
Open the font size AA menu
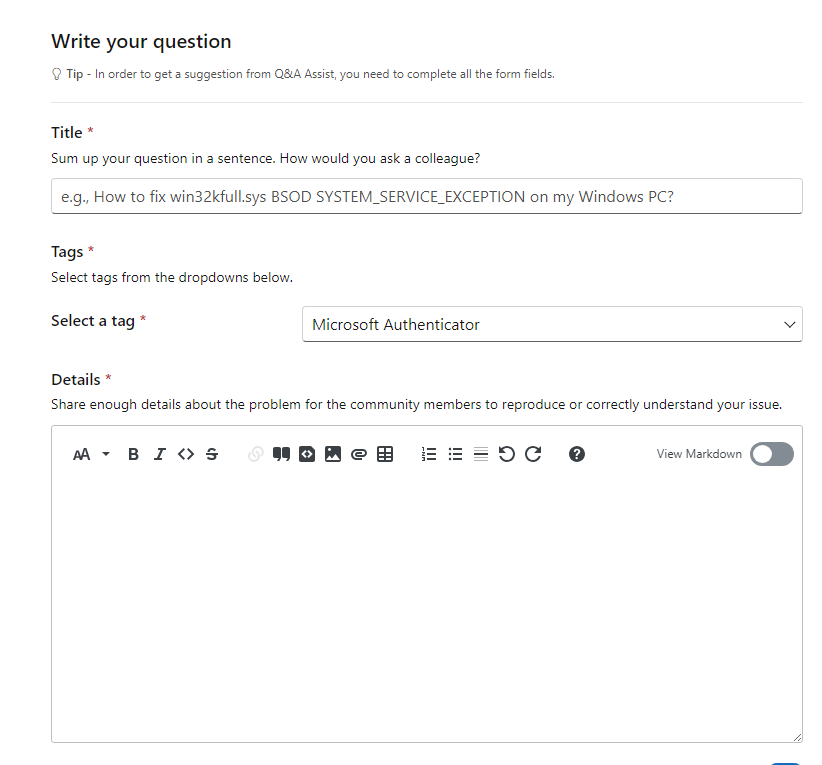pos(82,454)
